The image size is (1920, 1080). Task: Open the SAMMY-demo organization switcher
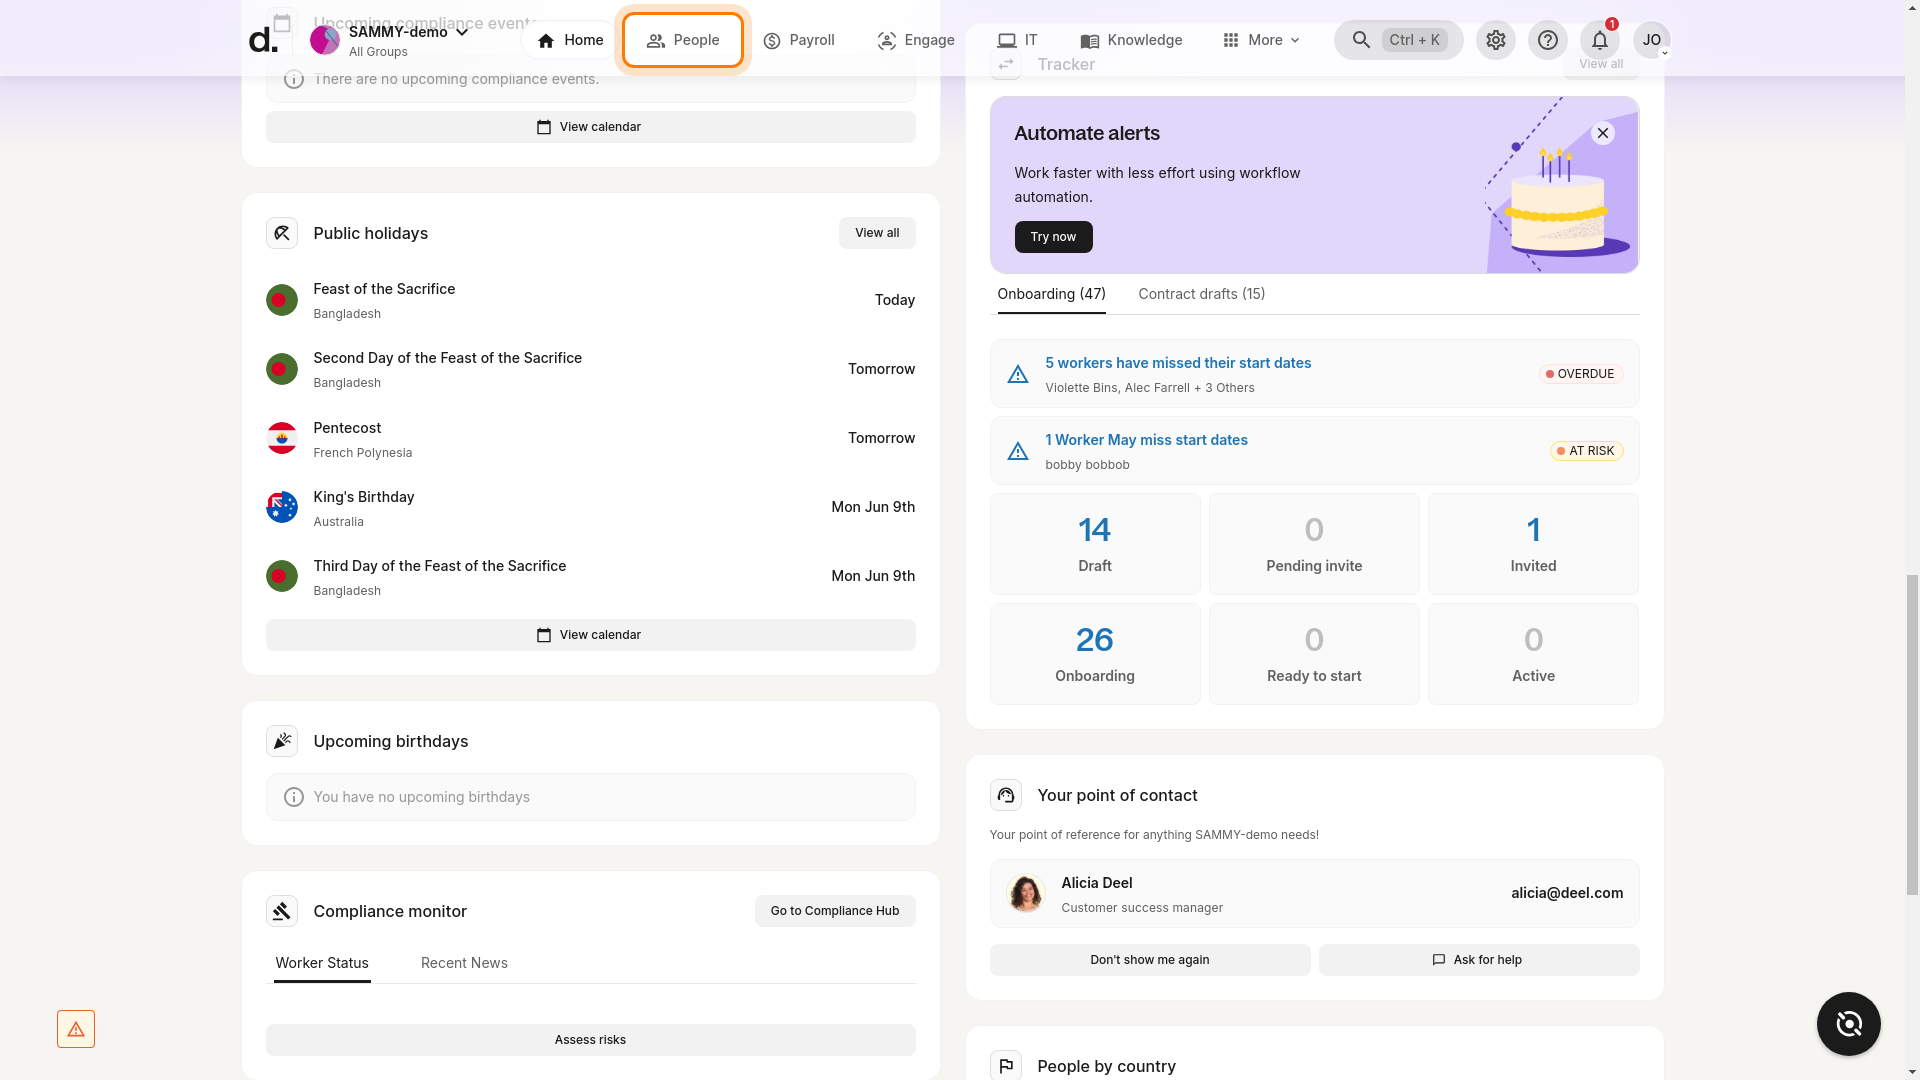pos(390,40)
